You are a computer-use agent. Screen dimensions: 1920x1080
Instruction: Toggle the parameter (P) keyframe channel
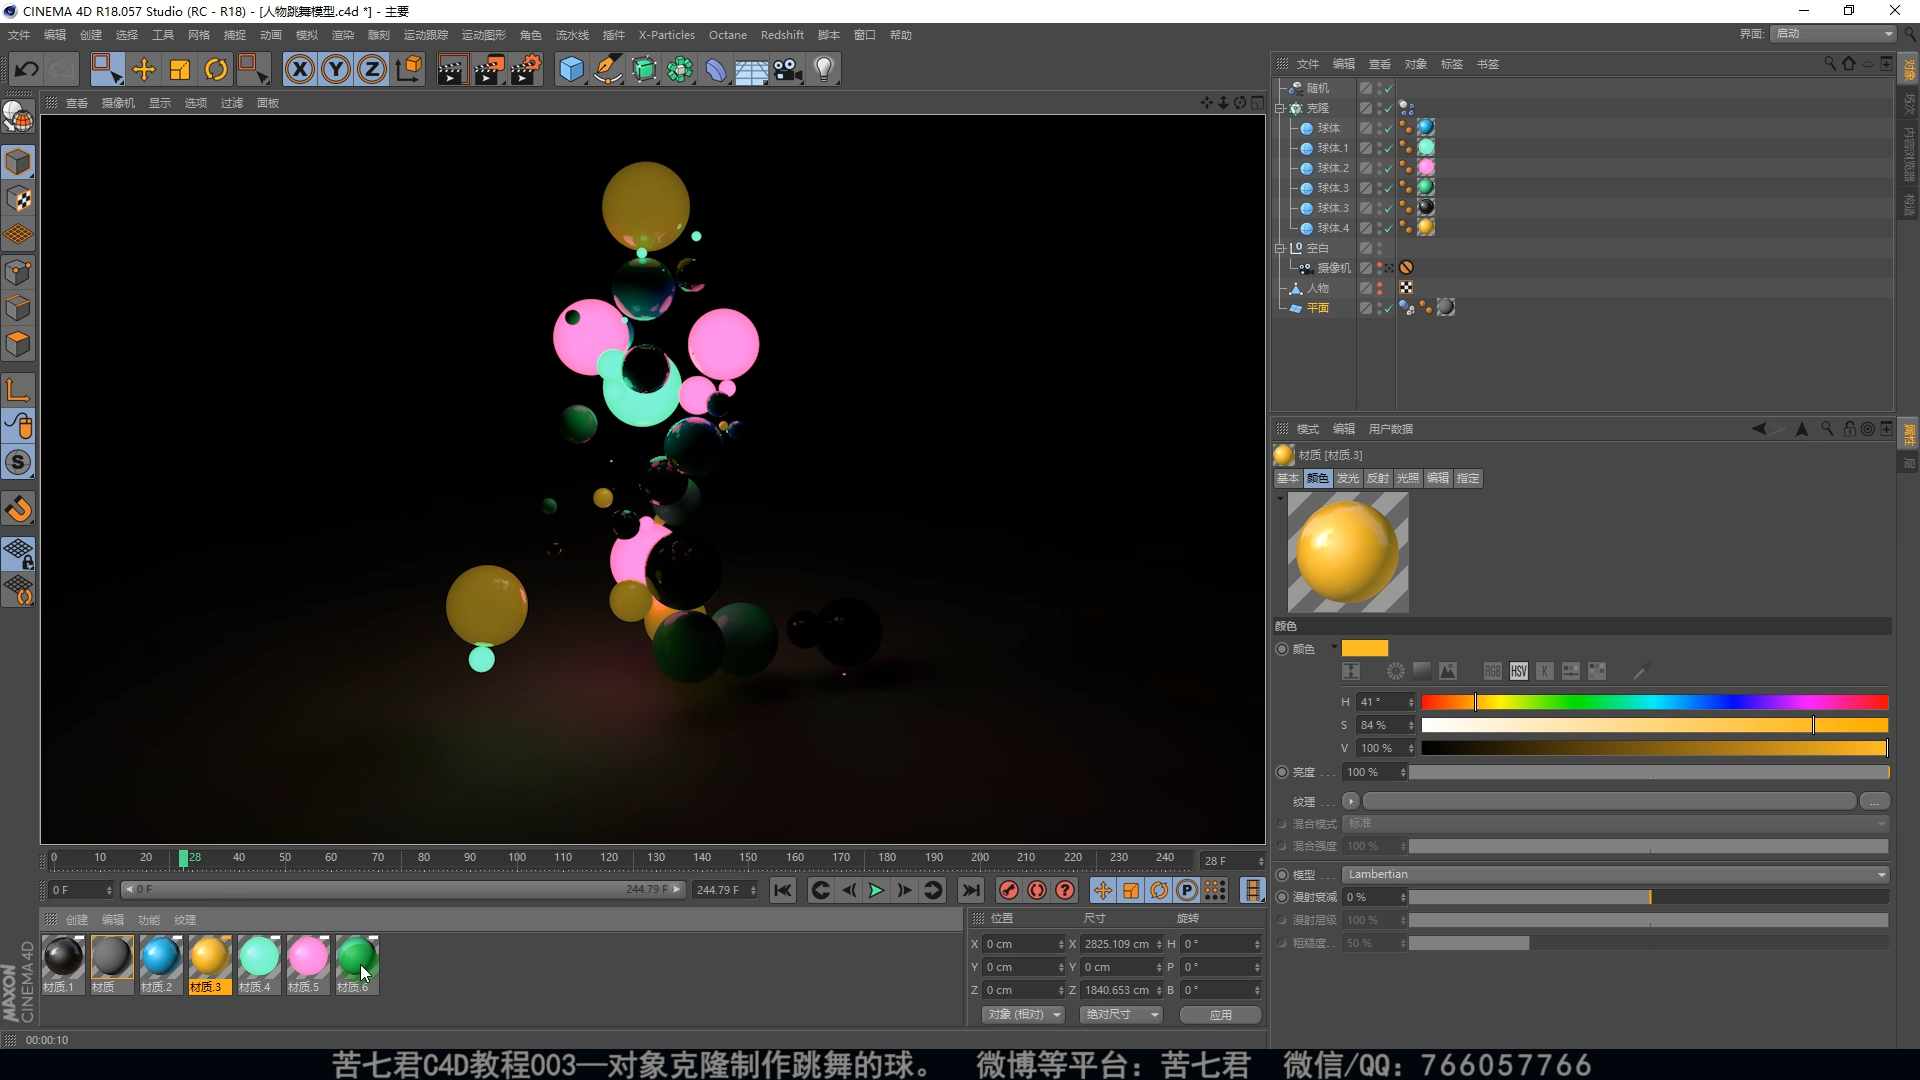1187,890
